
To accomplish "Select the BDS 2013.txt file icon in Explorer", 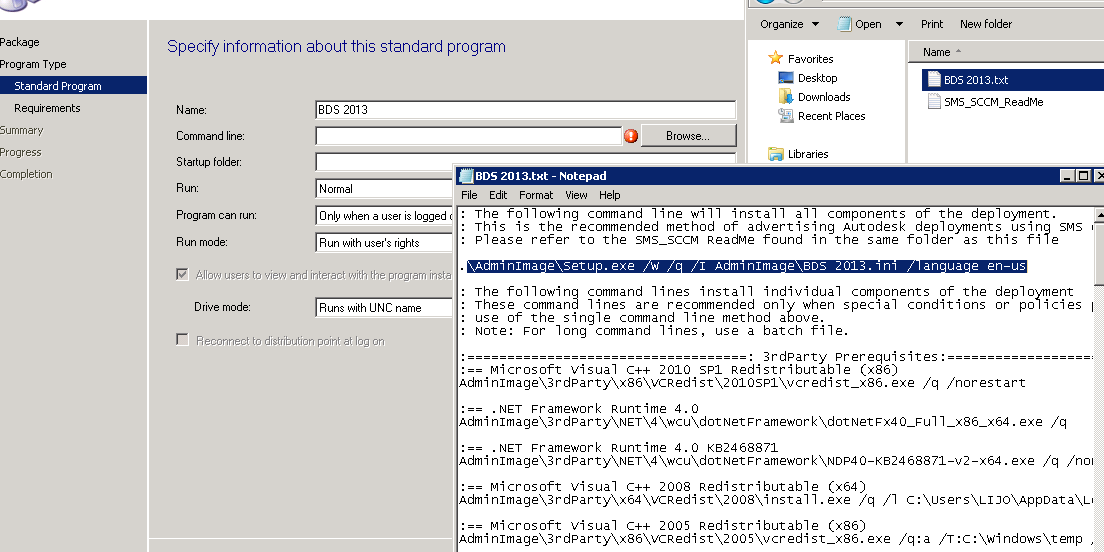I will pyautogui.click(x=934, y=80).
